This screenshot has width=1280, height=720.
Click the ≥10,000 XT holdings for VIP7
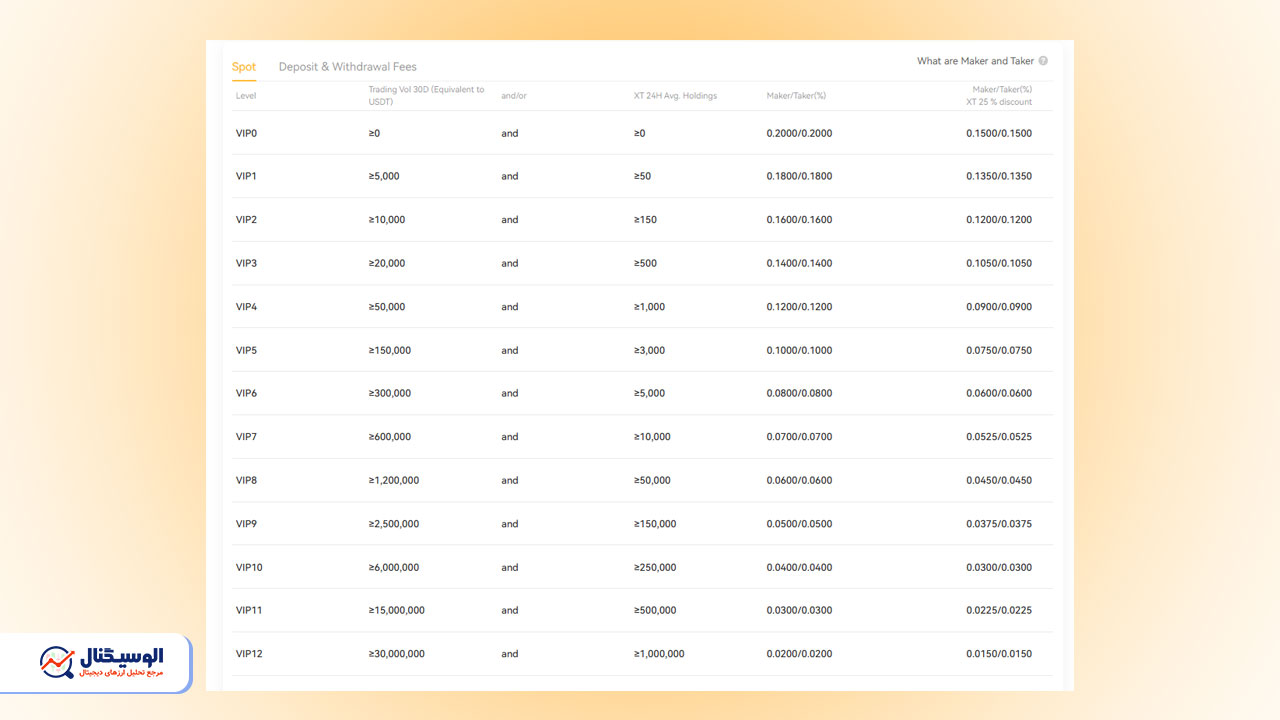coord(652,437)
